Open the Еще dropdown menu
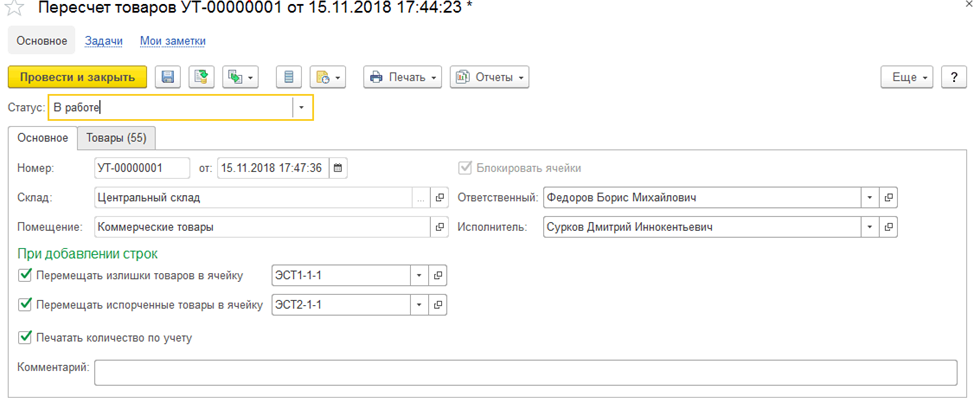 coord(908,77)
